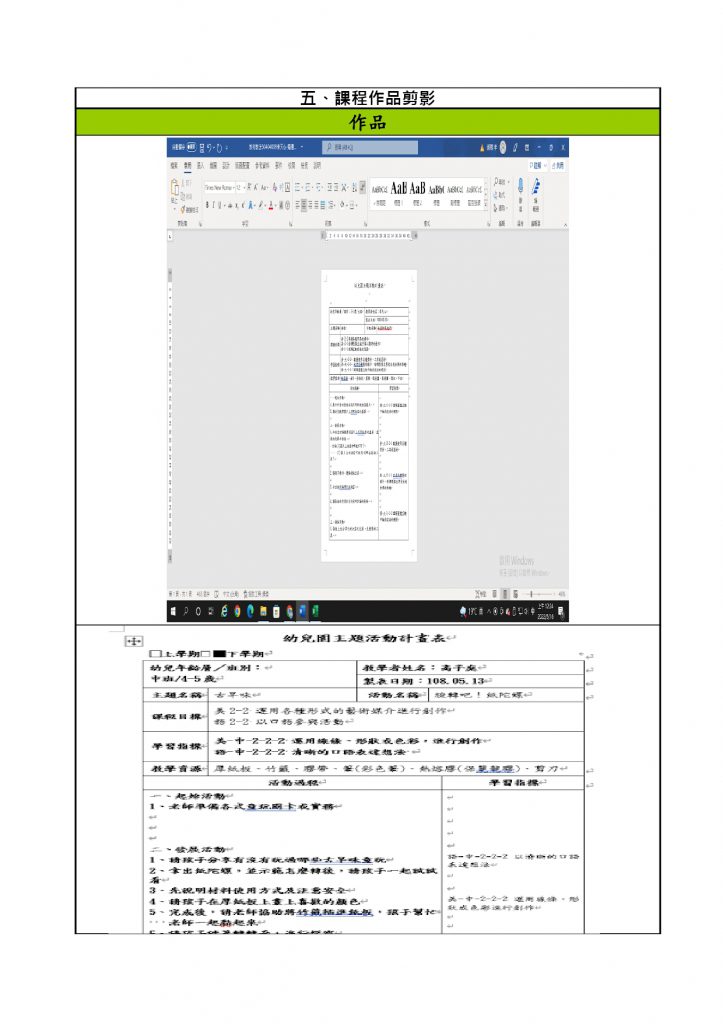Click the Format Painter brush icon
This screenshot has width=723, height=1024.
183,210
